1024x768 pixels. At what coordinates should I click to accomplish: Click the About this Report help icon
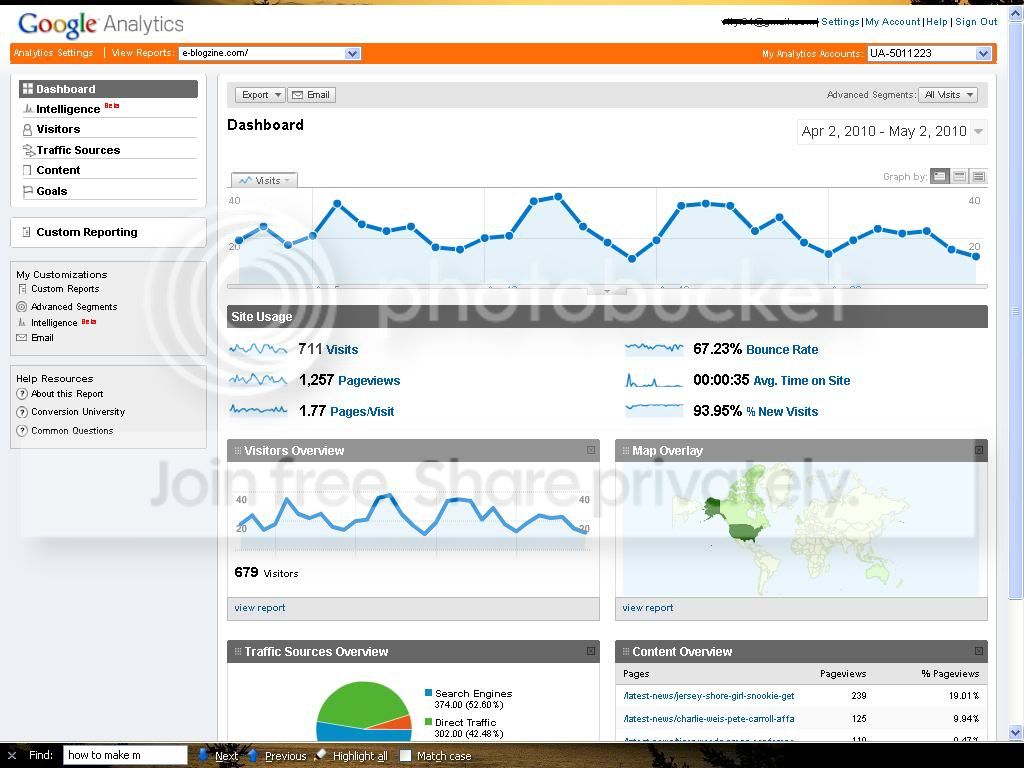click(x=22, y=394)
